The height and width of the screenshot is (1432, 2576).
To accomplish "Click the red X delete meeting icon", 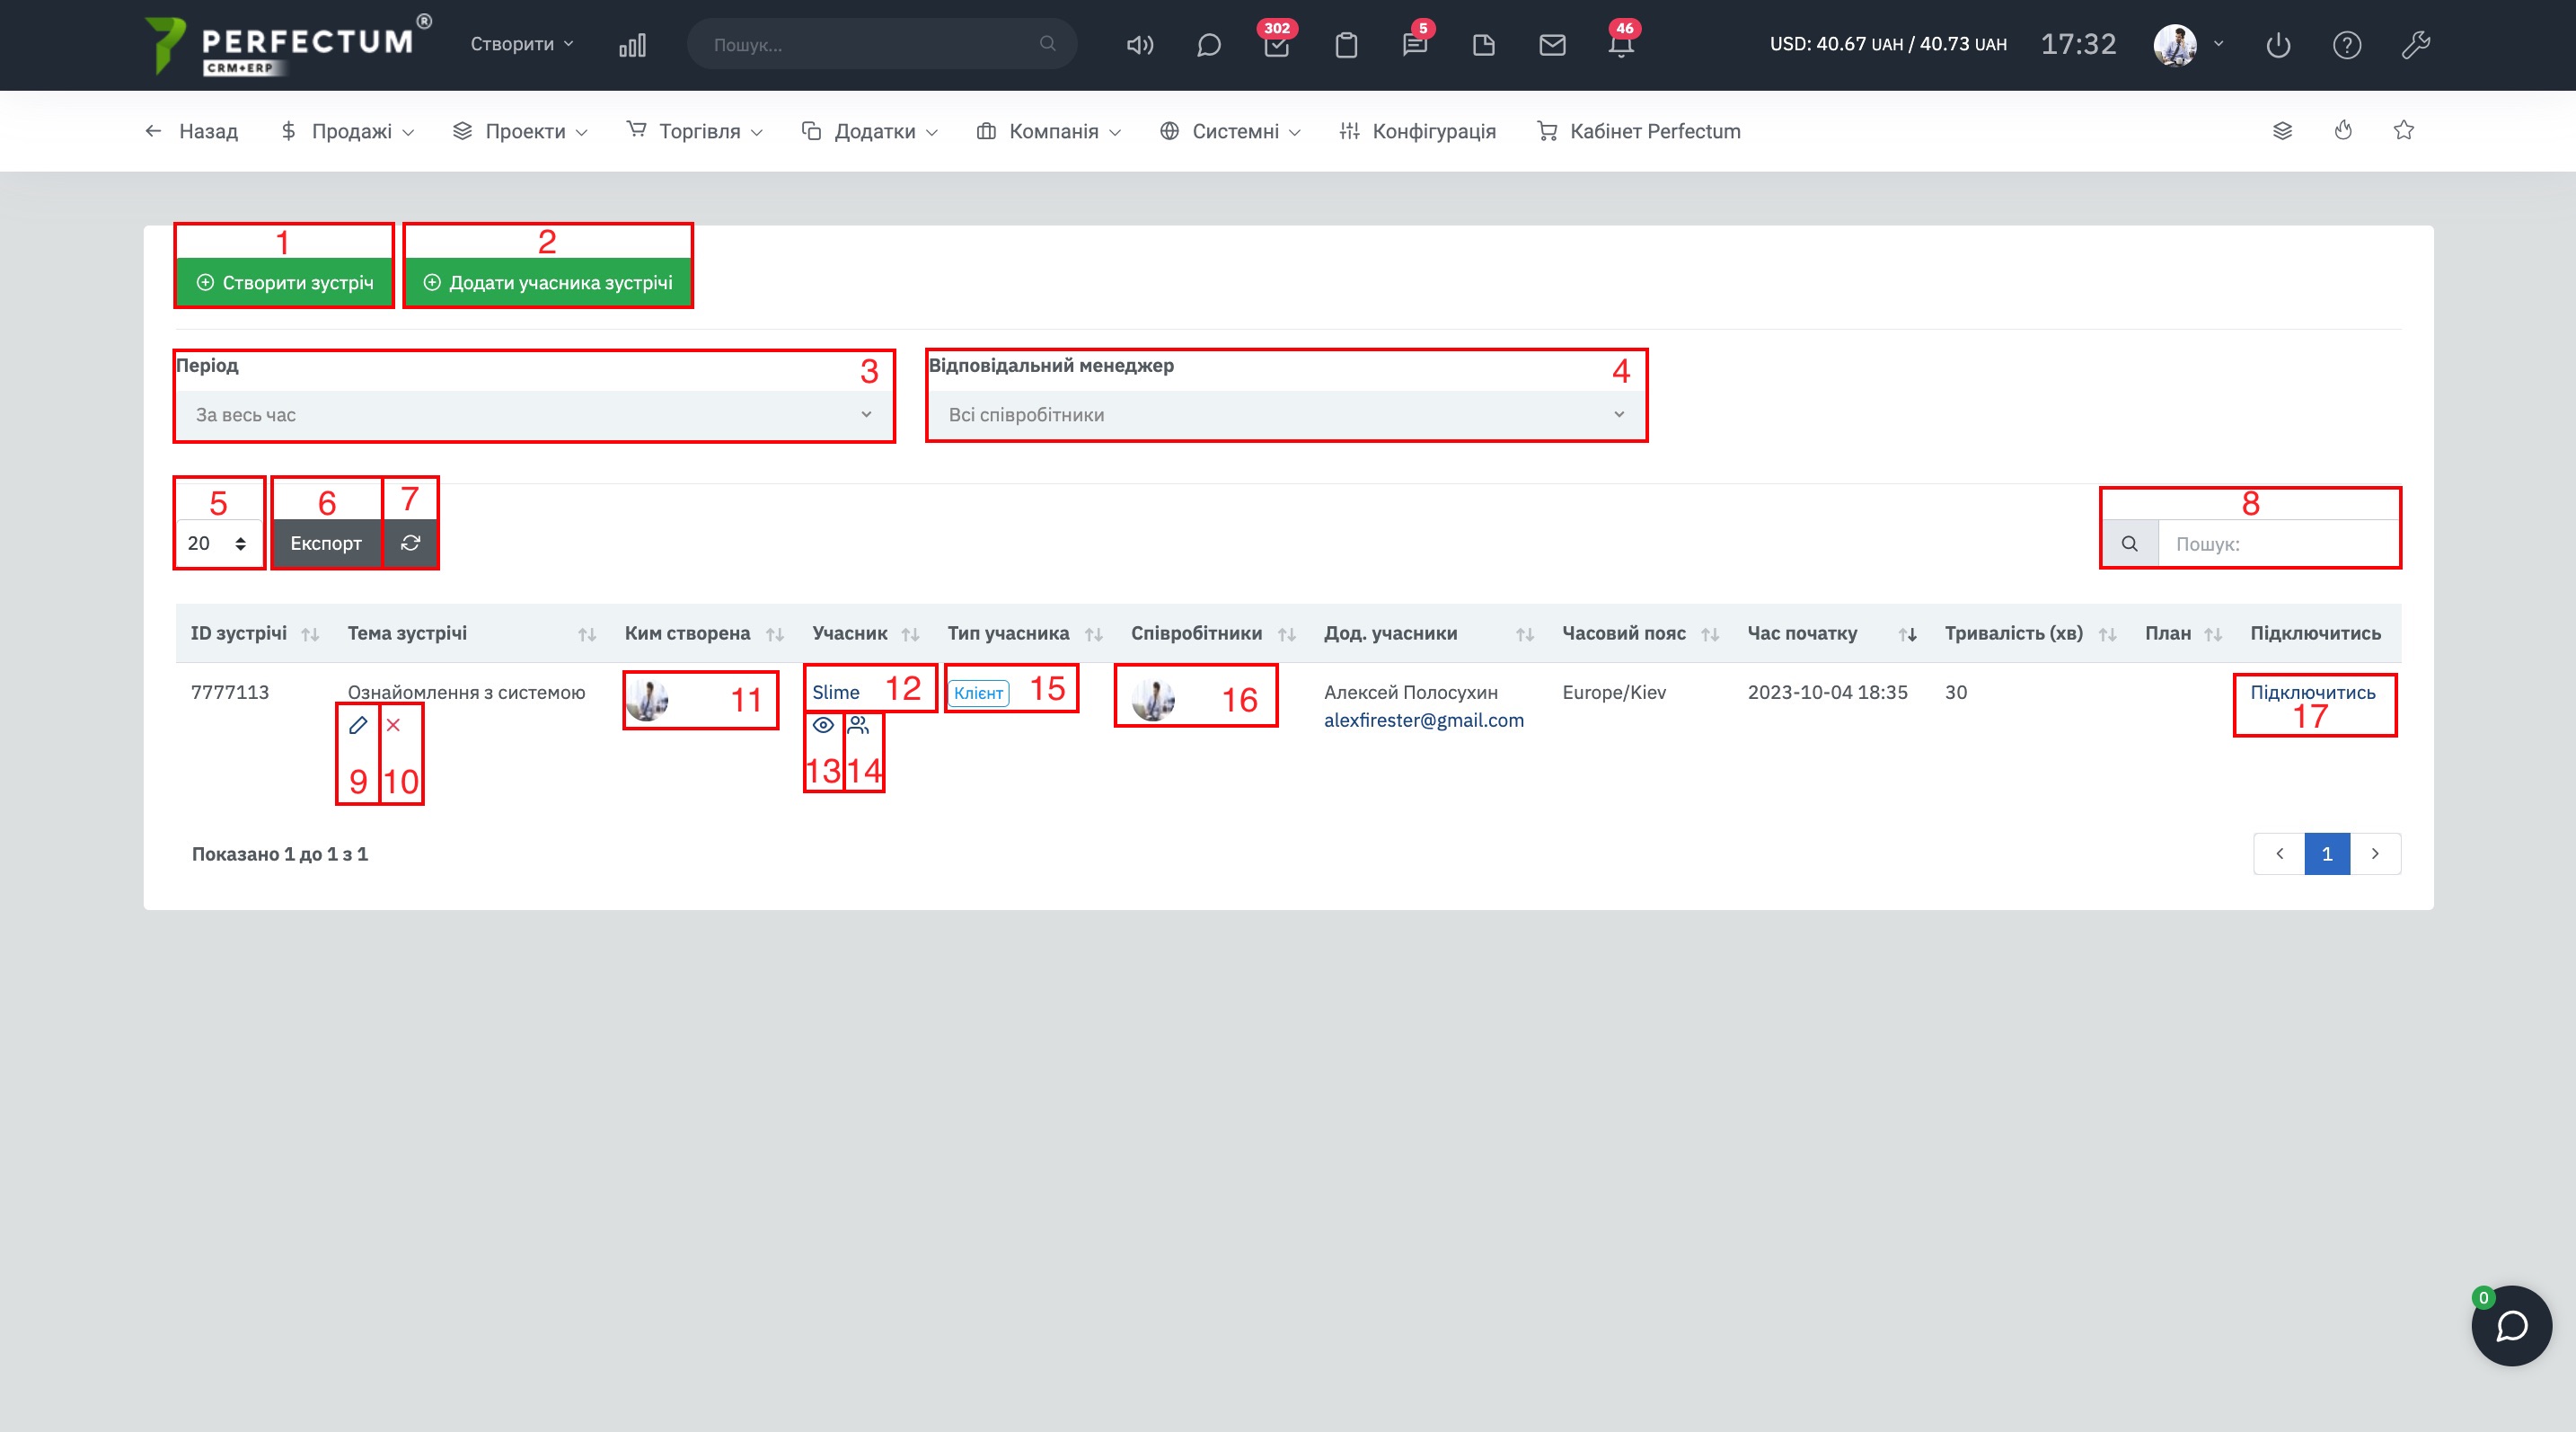I will [x=393, y=725].
